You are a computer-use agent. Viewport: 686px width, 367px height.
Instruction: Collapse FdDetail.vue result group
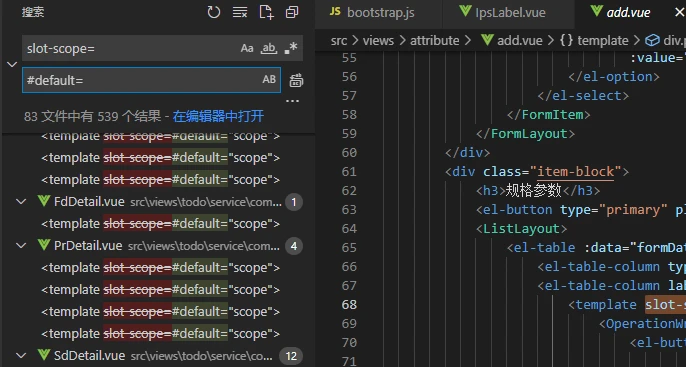pyautogui.click(x=21, y=202)
